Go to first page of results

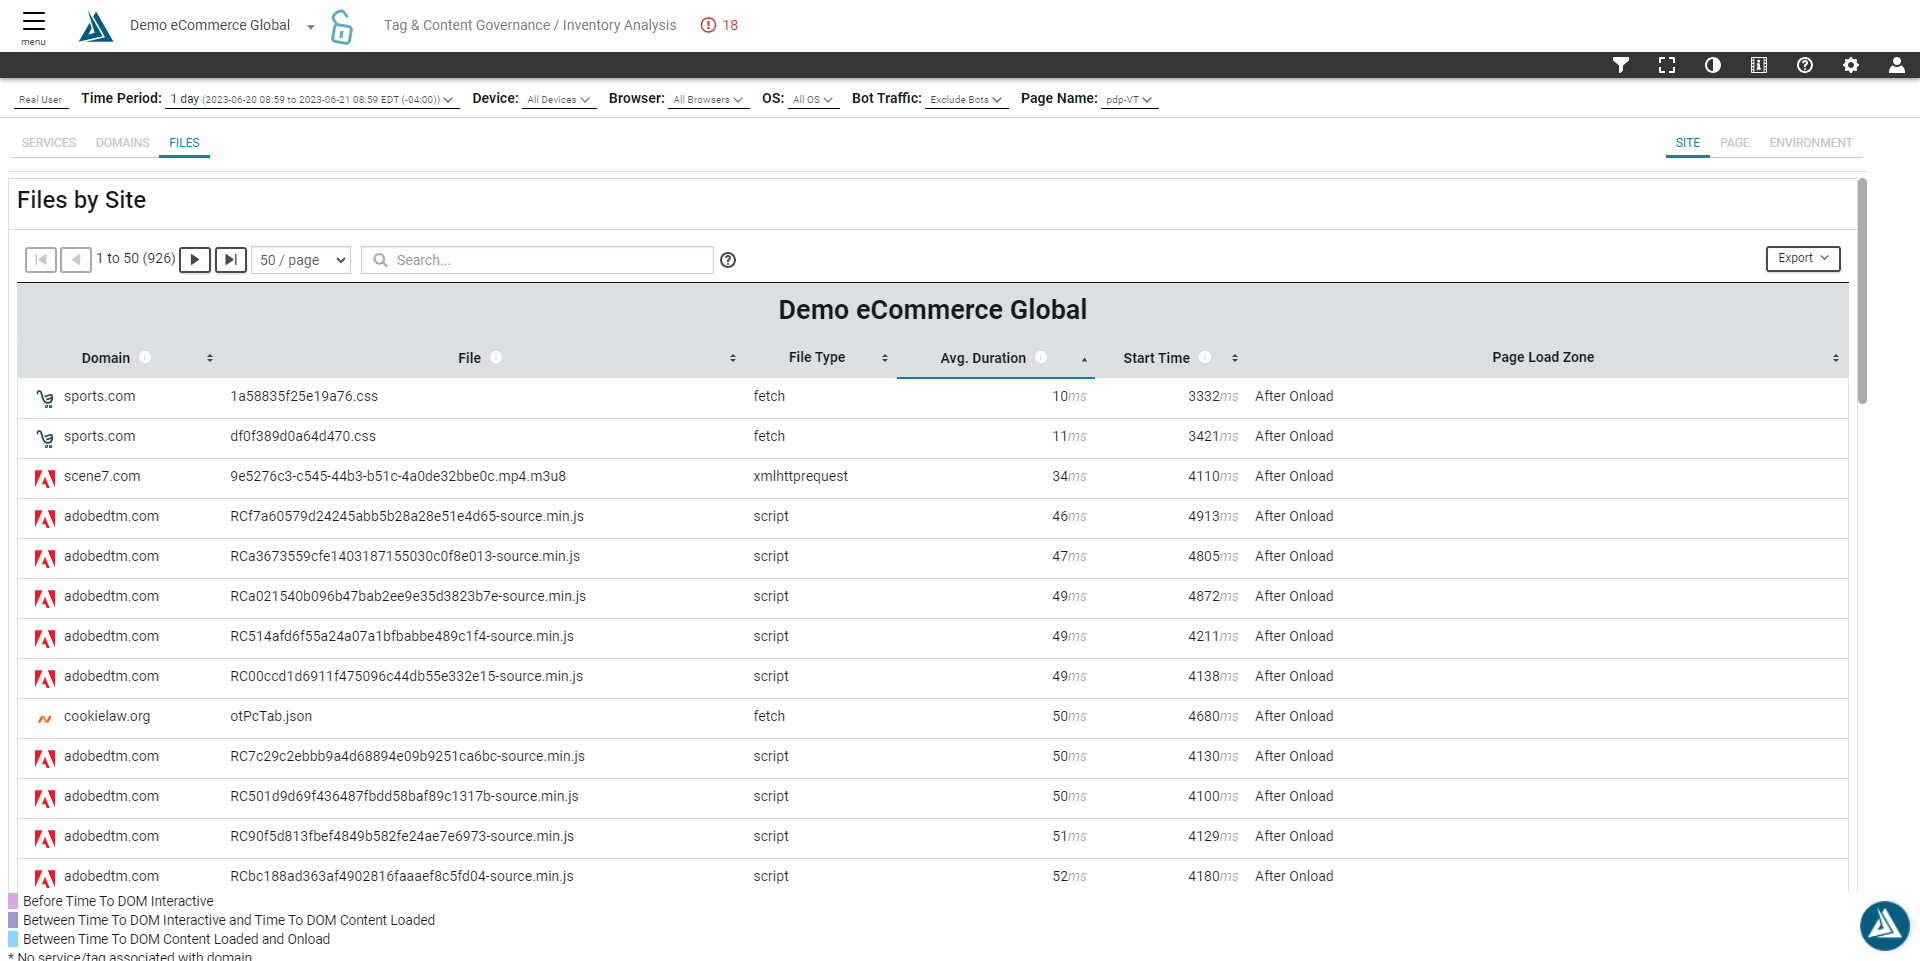coord(41,260)
